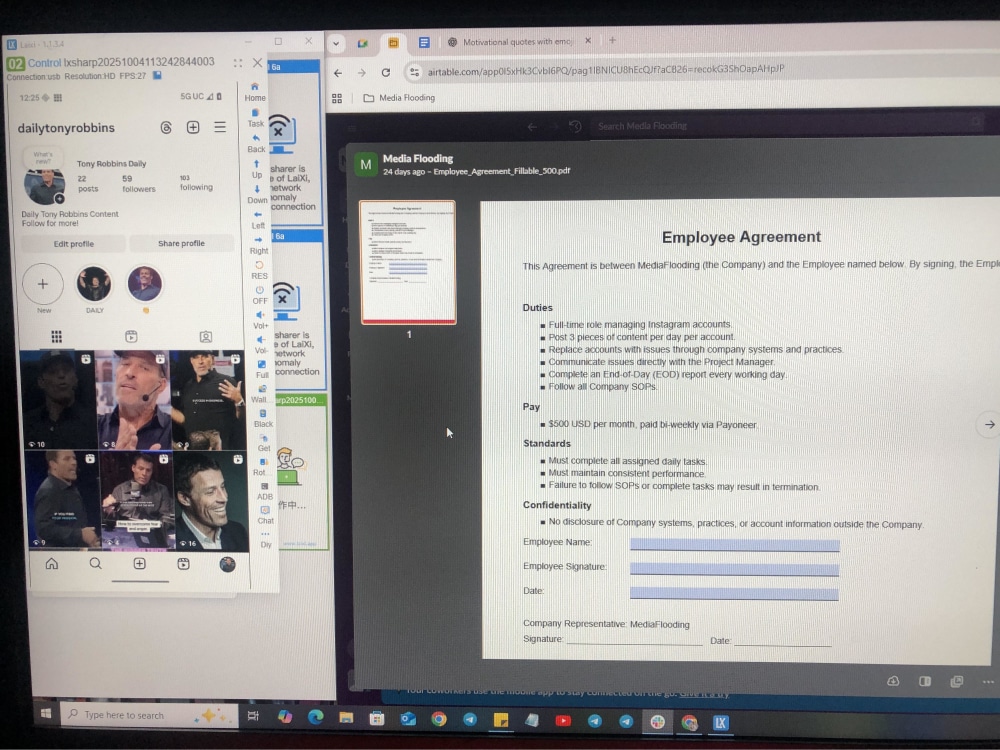Tap Instagram create-new plus icon in header
The height and width of the screenshot is (750, 1000).
click(x=193, y=127)
